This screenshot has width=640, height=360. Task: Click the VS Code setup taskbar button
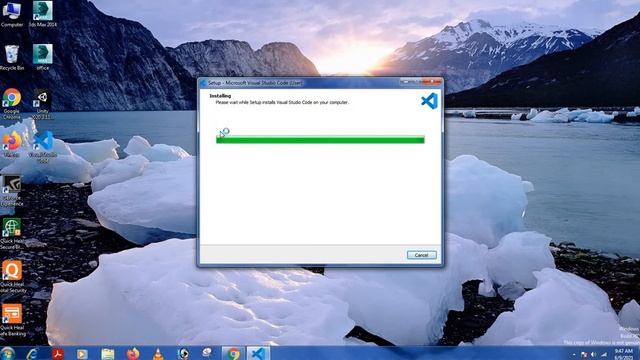(x=258, y=354)
